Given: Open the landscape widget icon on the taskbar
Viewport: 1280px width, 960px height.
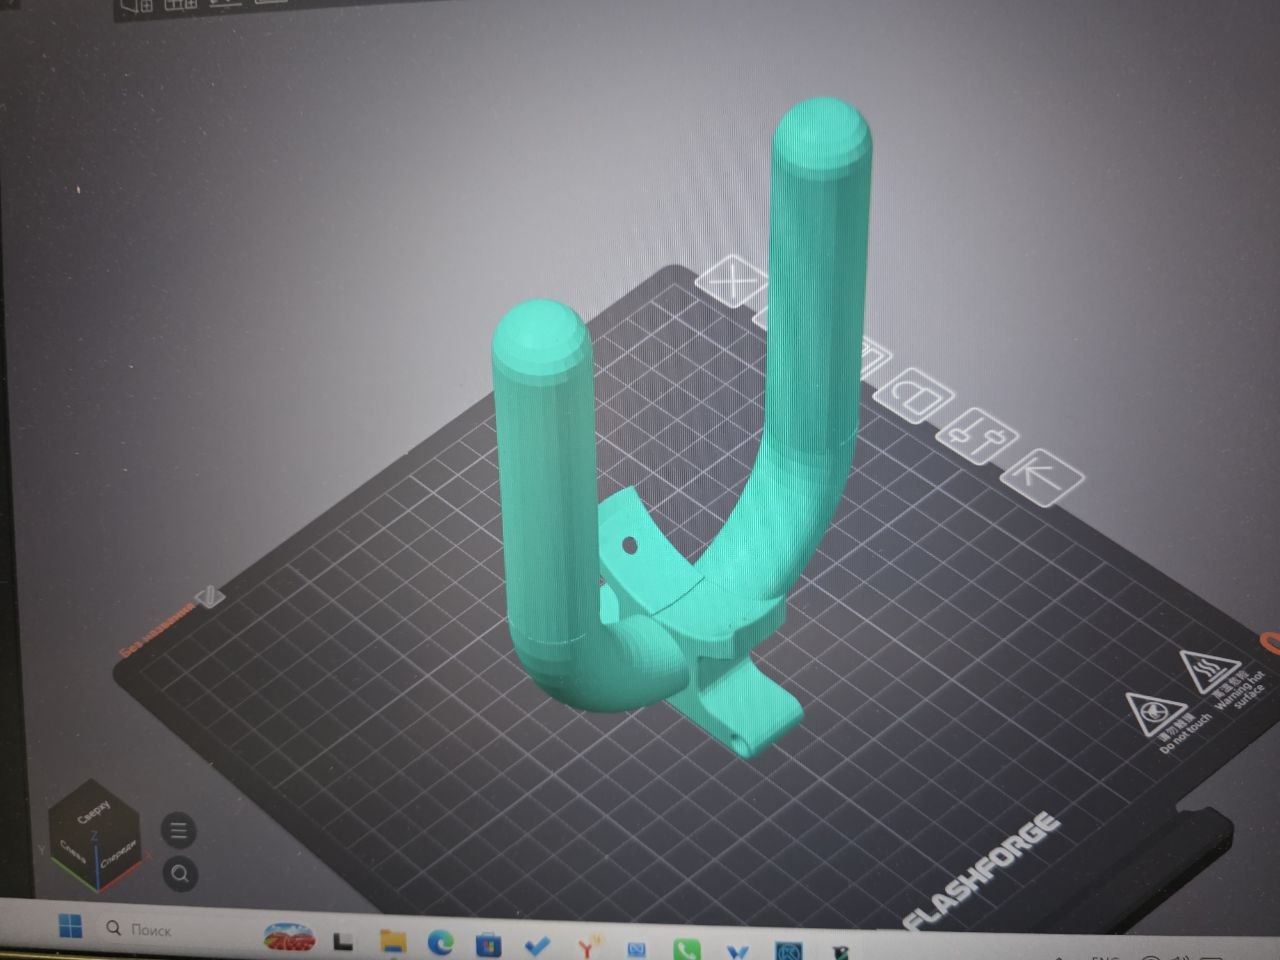Looking at the screenshot, I should coord(289,937).
